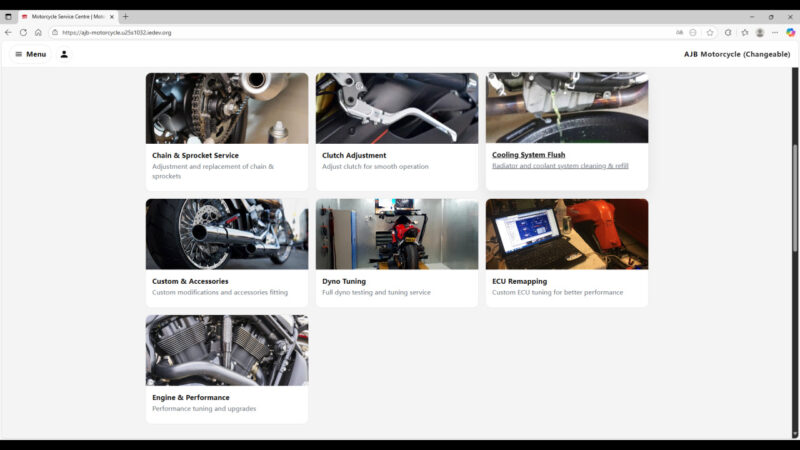
Task: Go to browser home page icon
Action: 38,32
